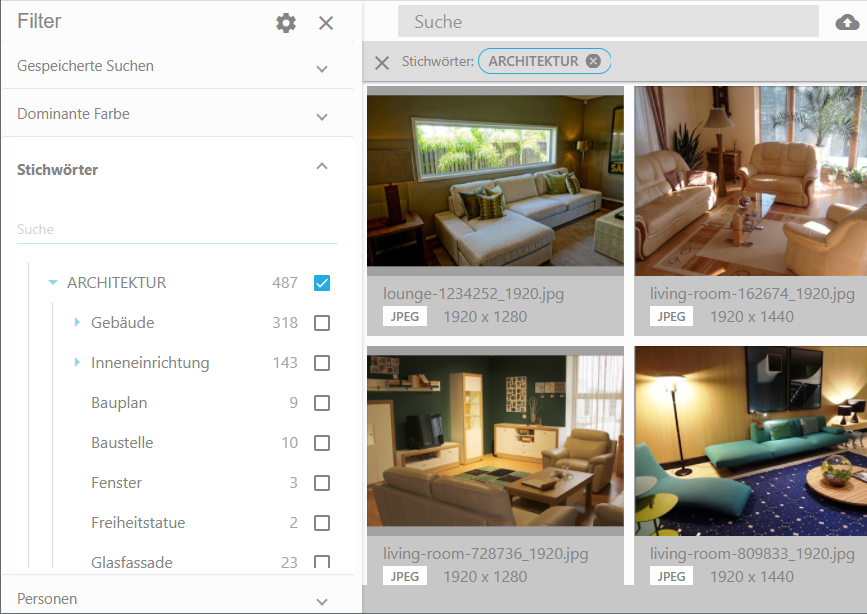Image resolution: width=867 pixels, height=614 pixels.
Task: Clear all active filters with X
Action: (x=382, y=63)
